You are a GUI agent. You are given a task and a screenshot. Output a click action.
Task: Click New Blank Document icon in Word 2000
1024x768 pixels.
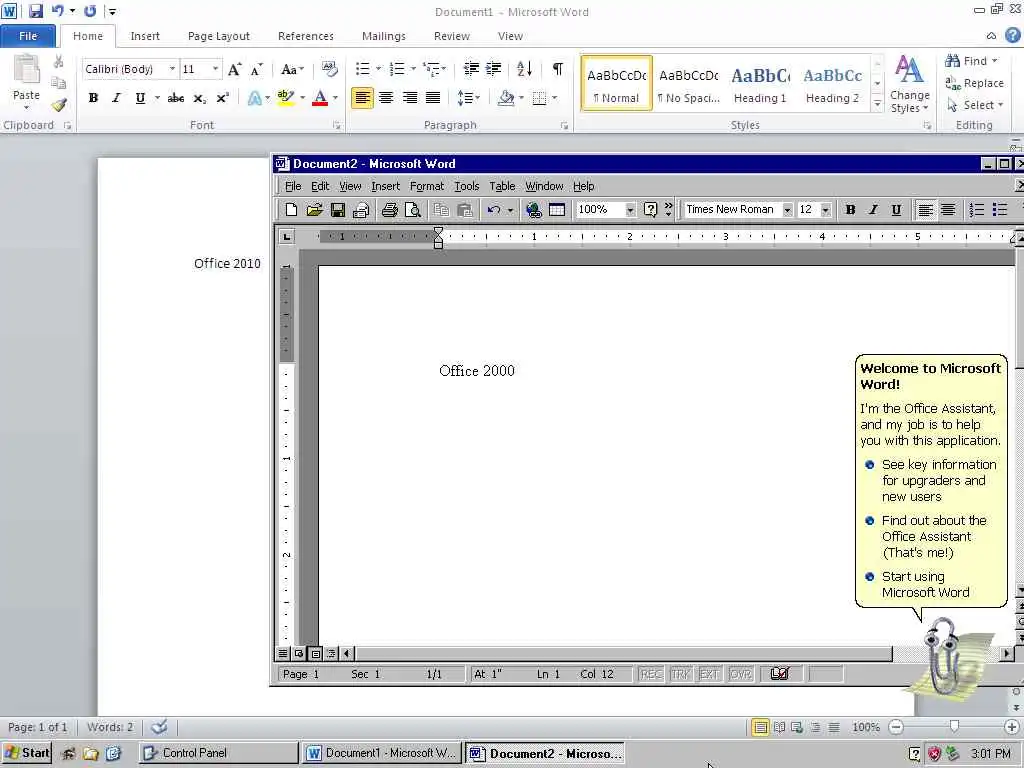(291, 210)
